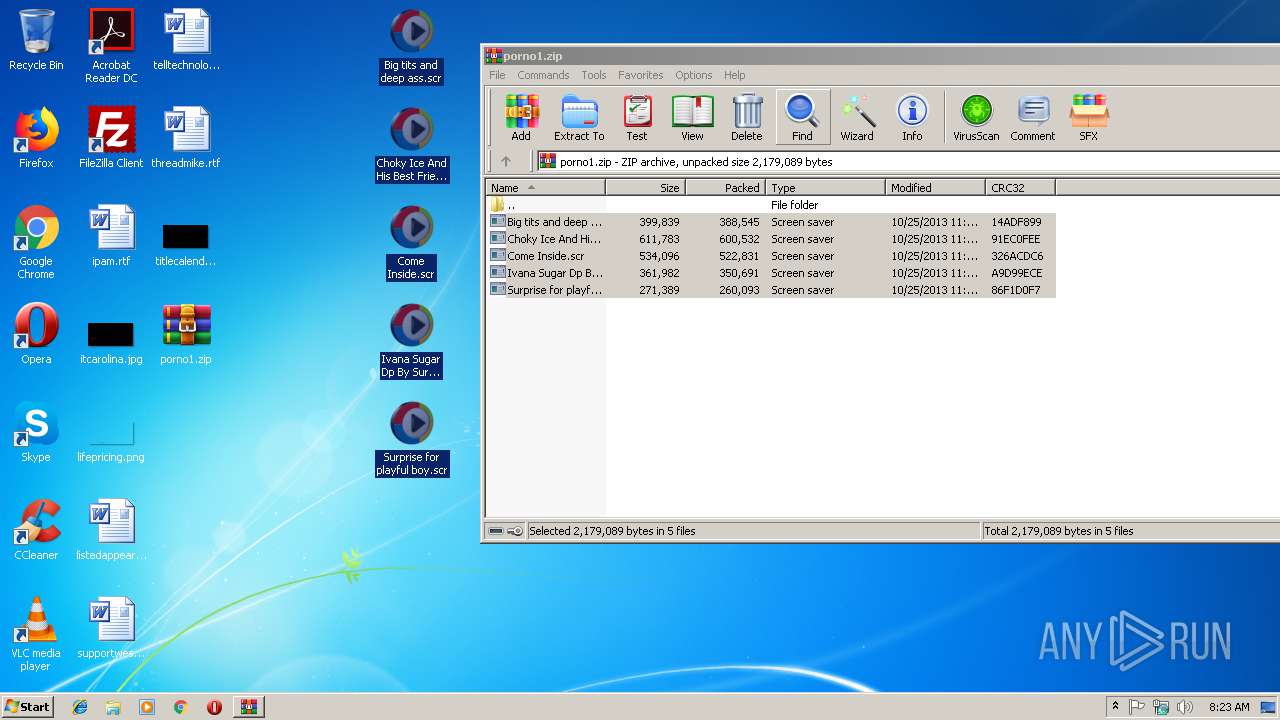Click the archive path address field
This screenshot has width=1280, height=720.
coord(908,161)
